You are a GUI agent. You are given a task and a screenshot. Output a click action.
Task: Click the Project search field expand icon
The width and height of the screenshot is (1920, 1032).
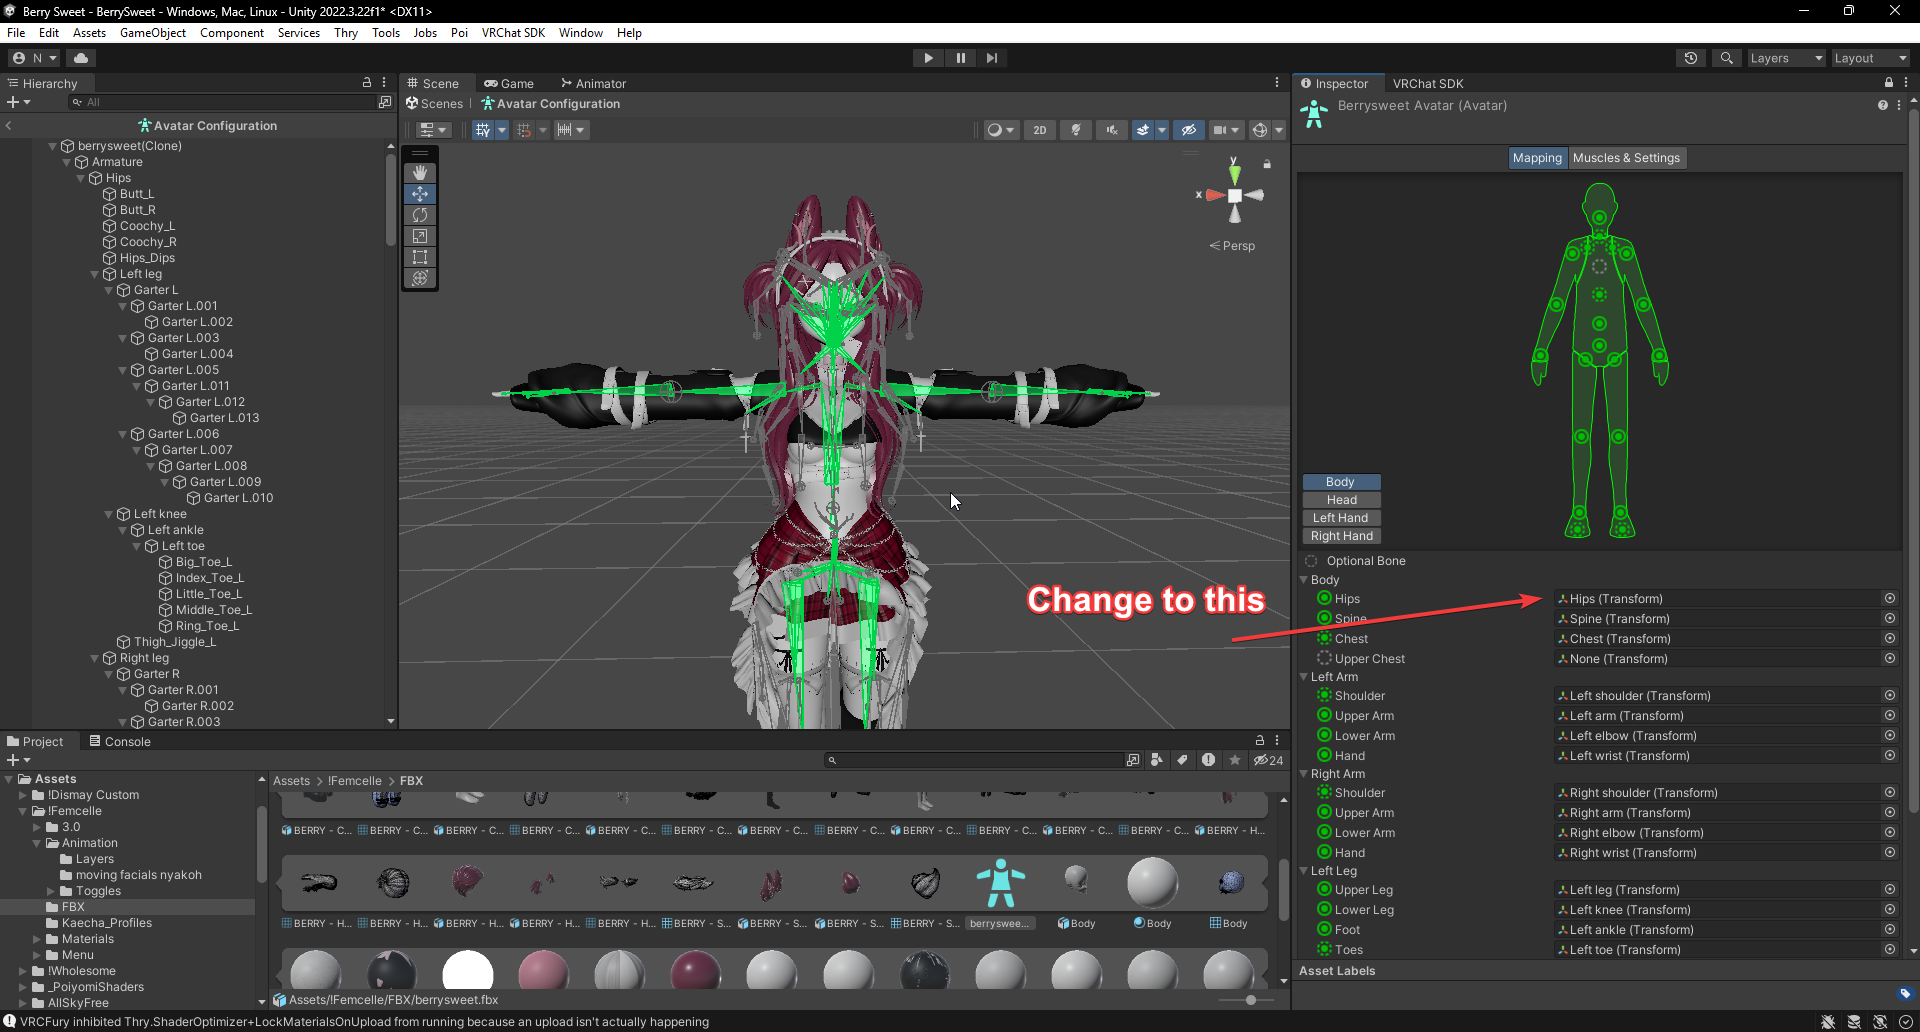coord(1132,760)
